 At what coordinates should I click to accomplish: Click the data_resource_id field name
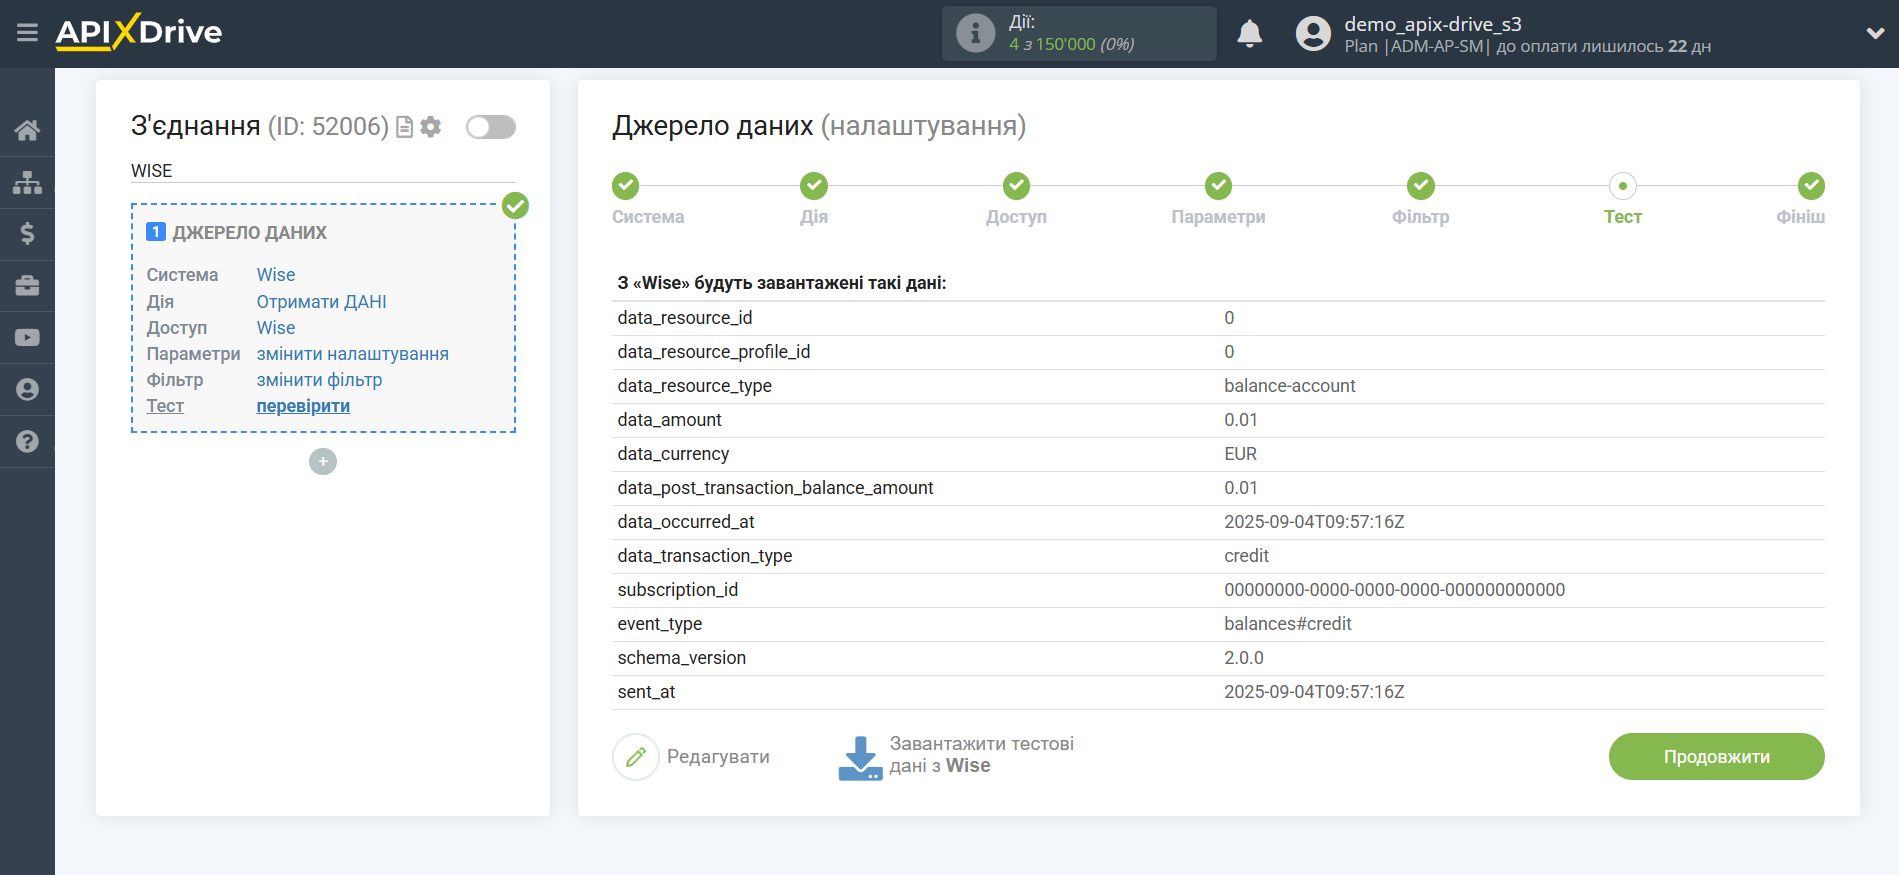tap(684, 318)
